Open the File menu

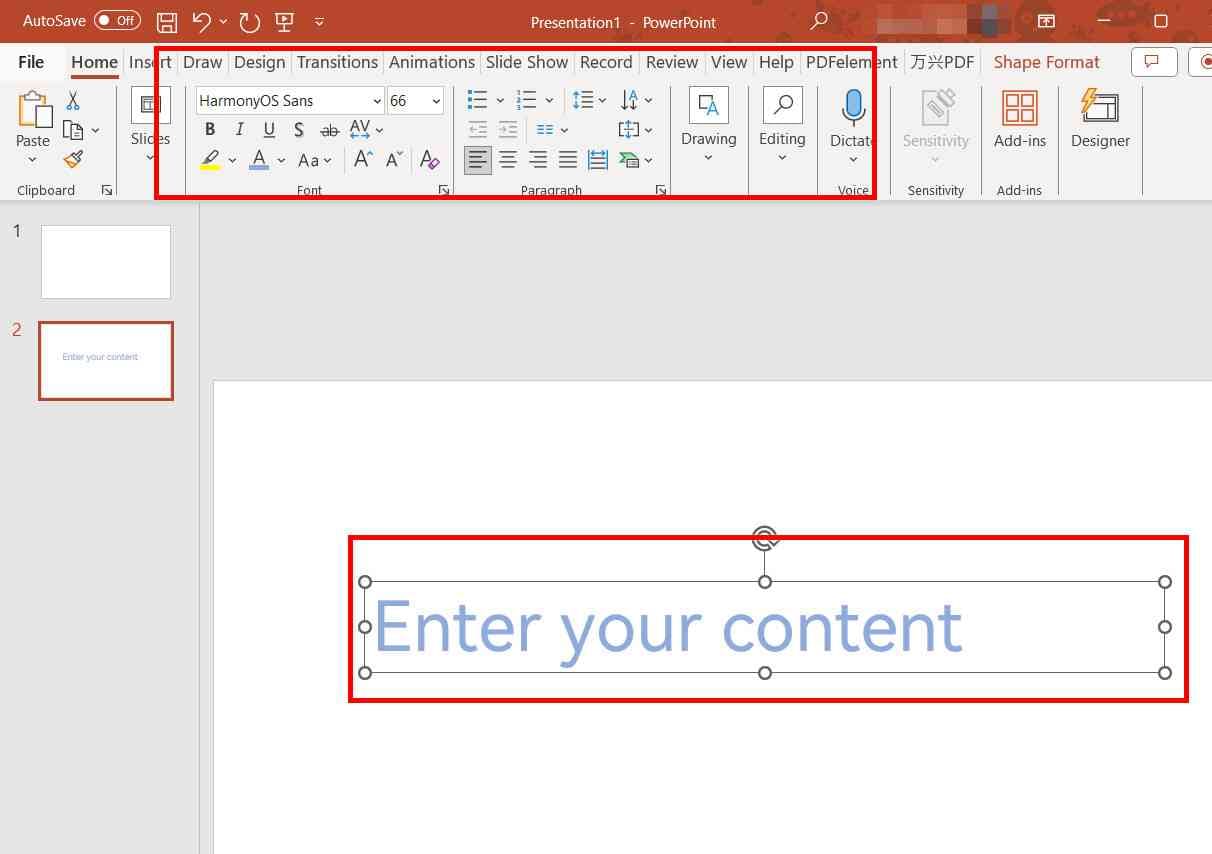(31, 62)
